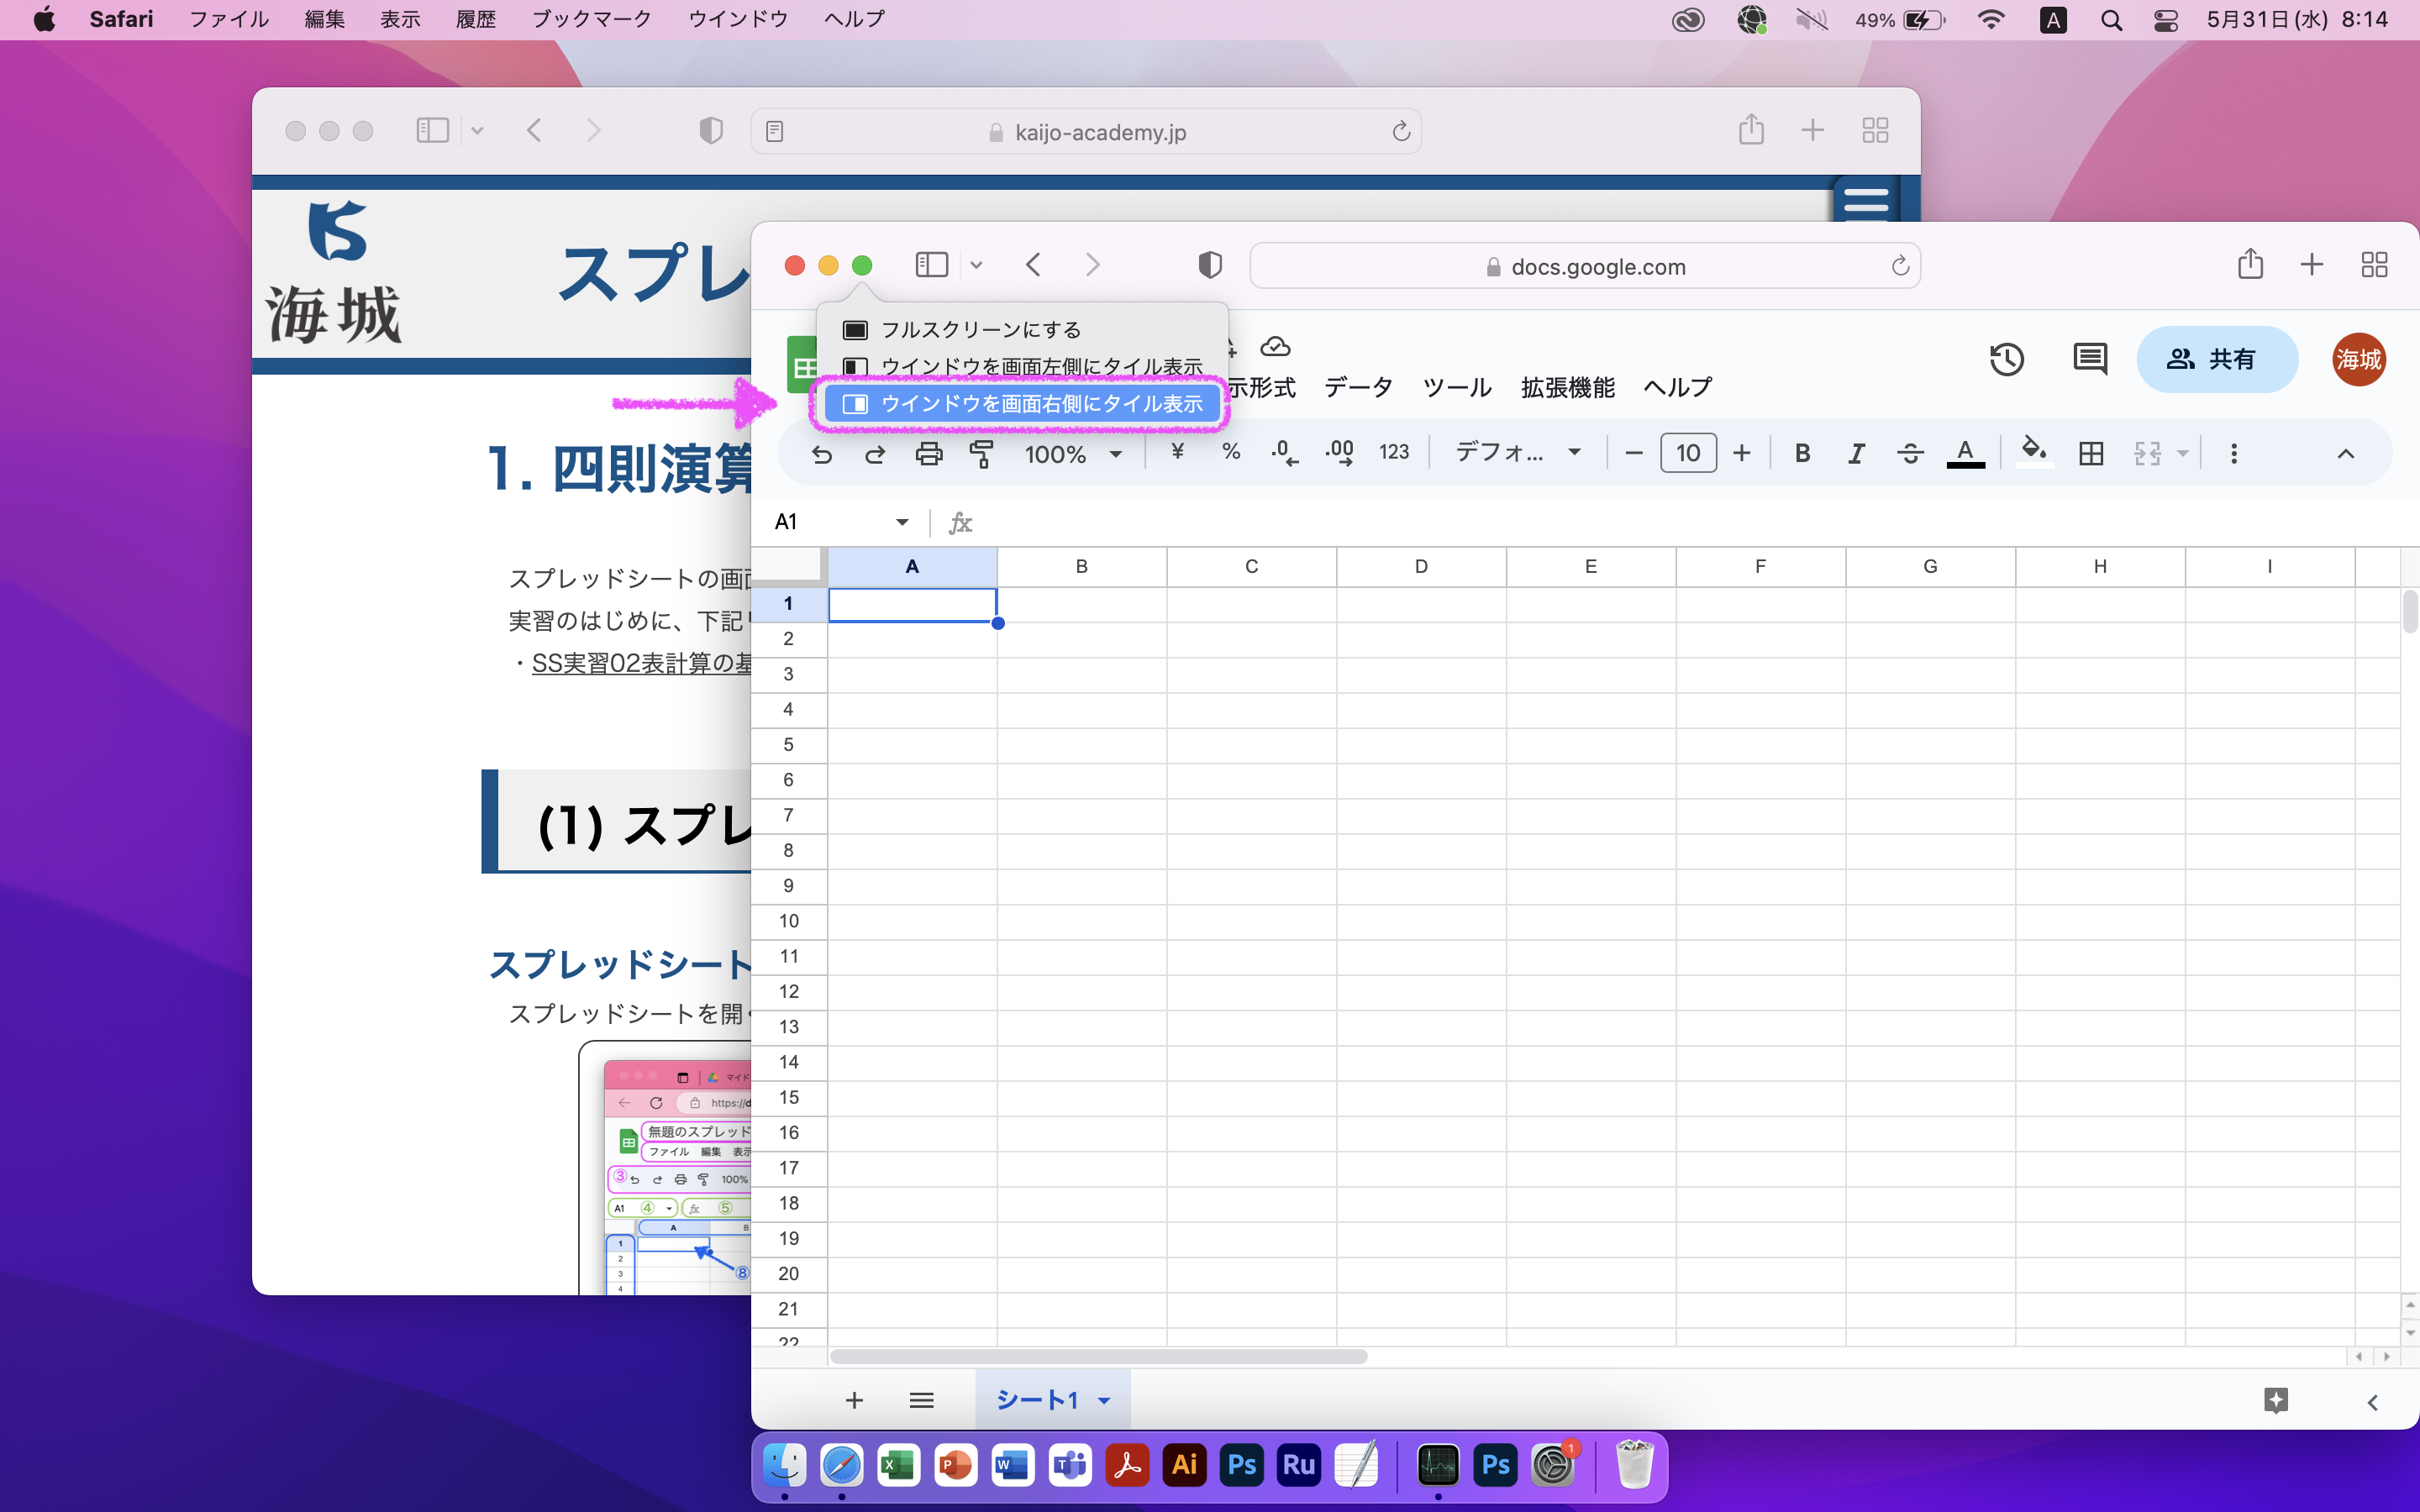Open the 履歴 menu in the menu bar
Screen dimensions: 2420x1512
click(x=476, y=19)
